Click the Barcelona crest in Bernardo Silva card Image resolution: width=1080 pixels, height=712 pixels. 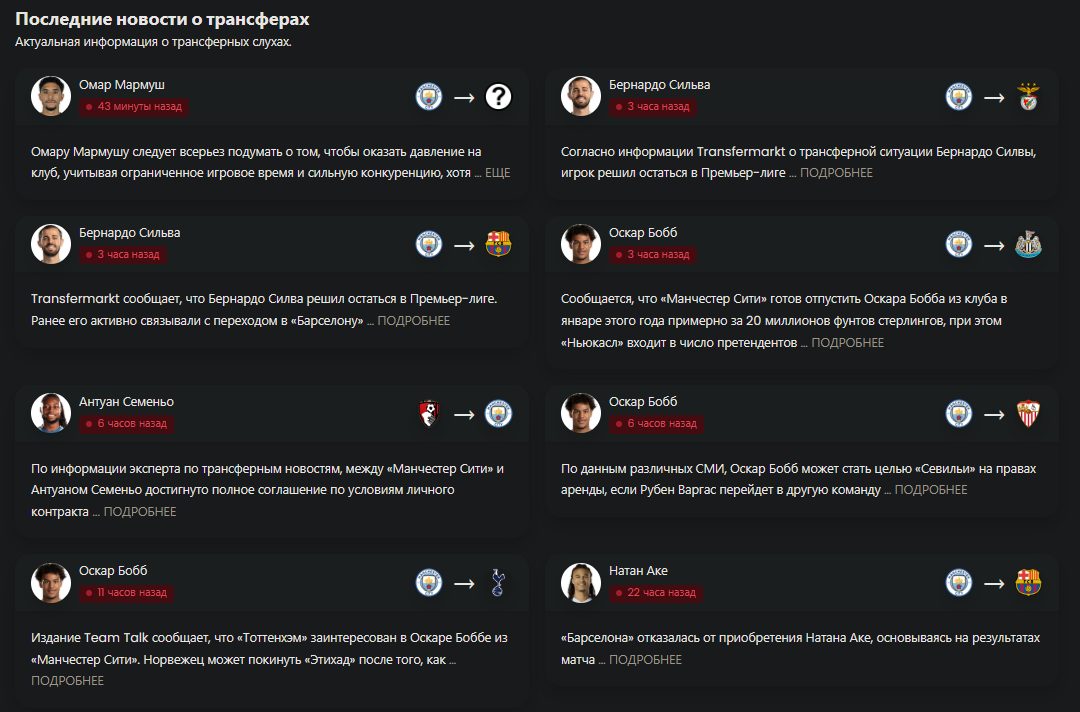coord(498,244)
